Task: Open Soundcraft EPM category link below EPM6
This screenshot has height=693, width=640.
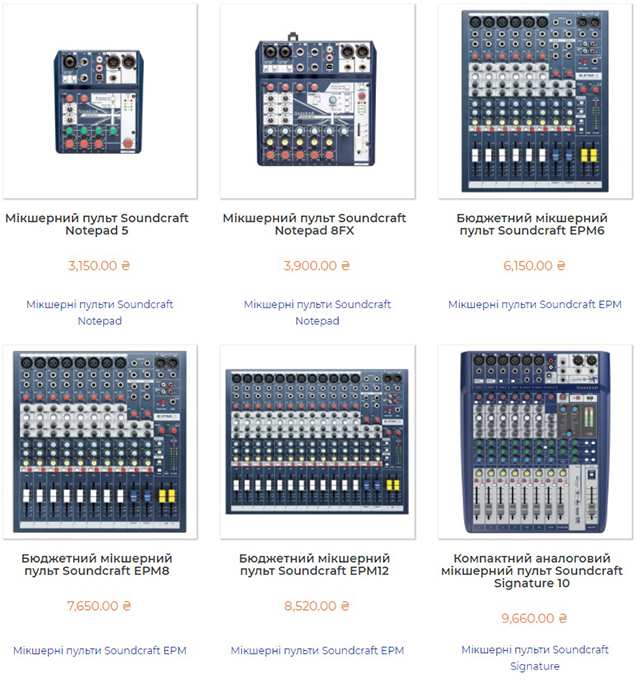Action: click(x=534, y=304)
